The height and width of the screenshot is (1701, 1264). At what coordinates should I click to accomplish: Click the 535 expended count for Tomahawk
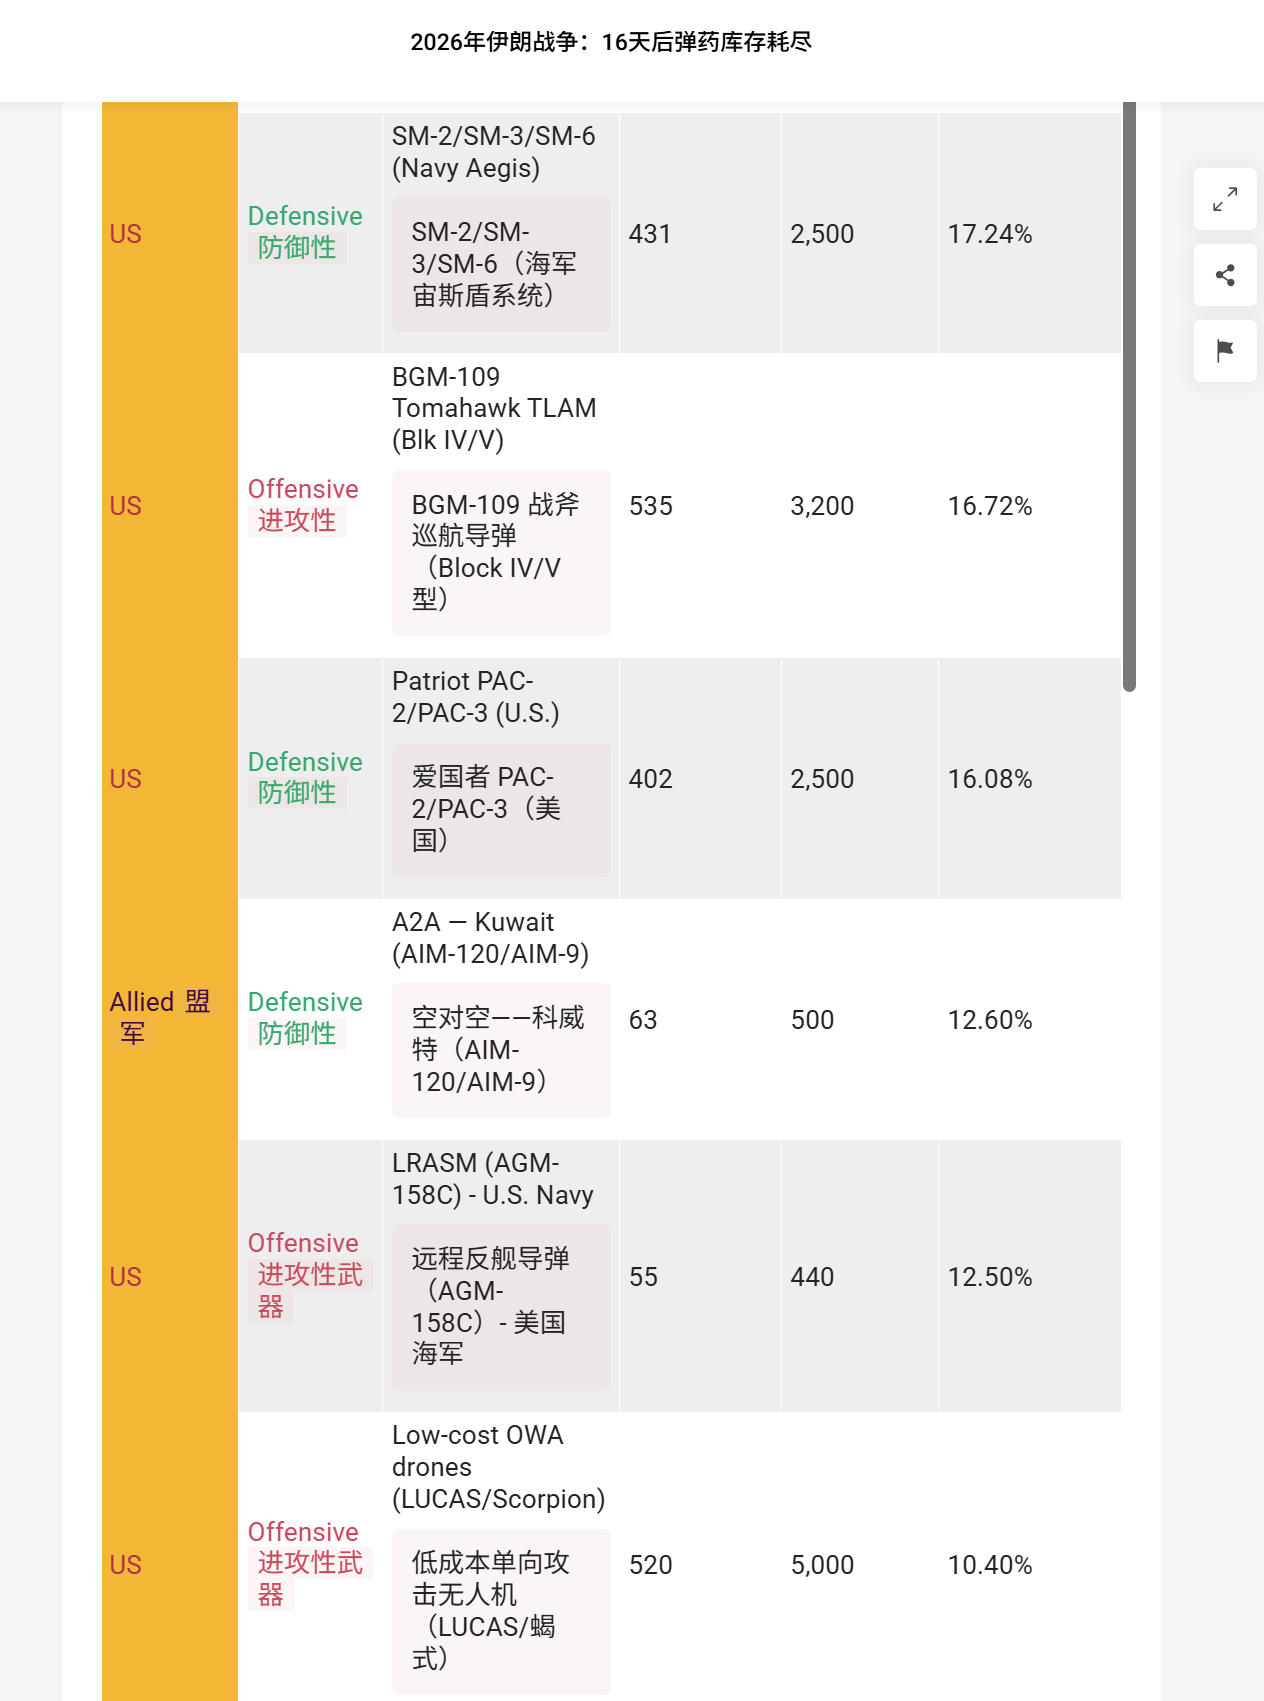[x=650, y=506]
